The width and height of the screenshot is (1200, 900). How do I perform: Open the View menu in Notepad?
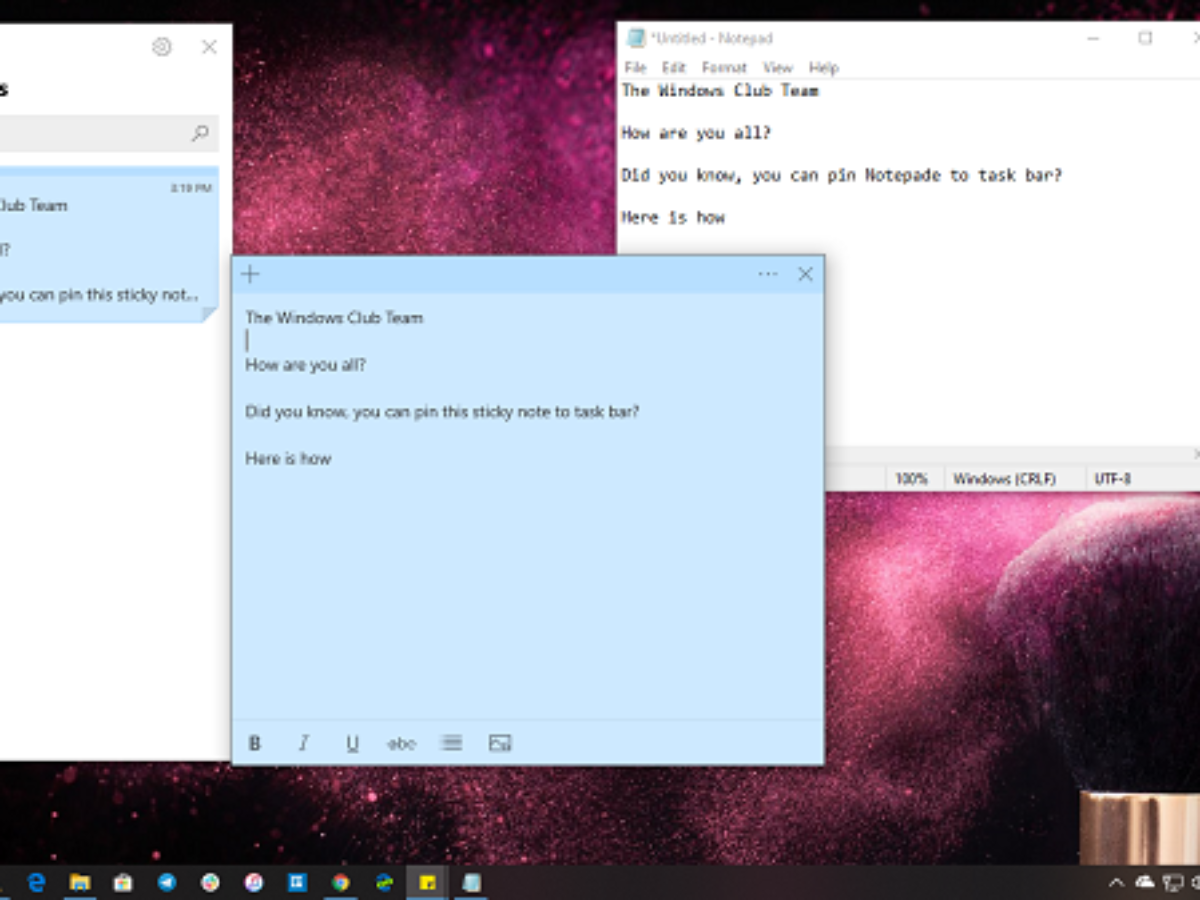click(777, 68)
